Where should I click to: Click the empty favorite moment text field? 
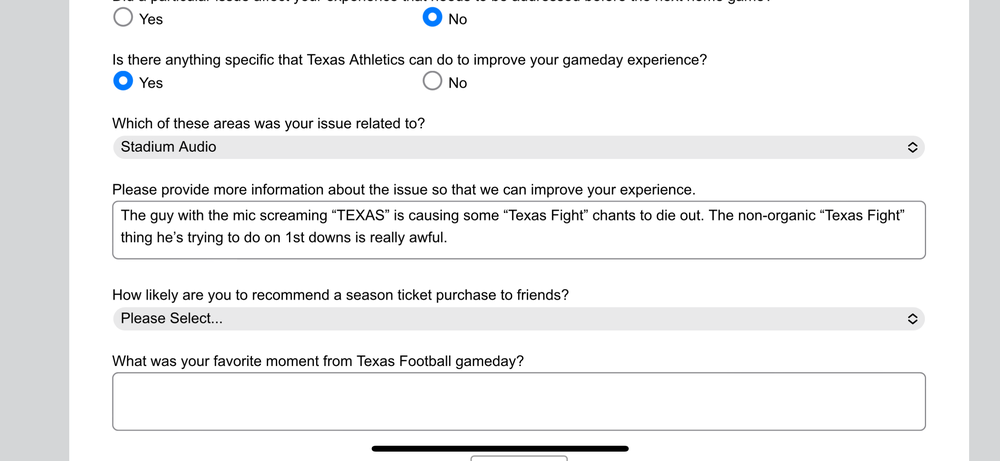coord(518,401)
